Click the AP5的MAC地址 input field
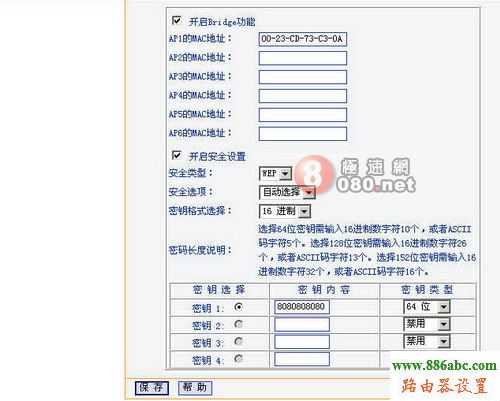The image size is (500, 401). (x=303, y=115)
